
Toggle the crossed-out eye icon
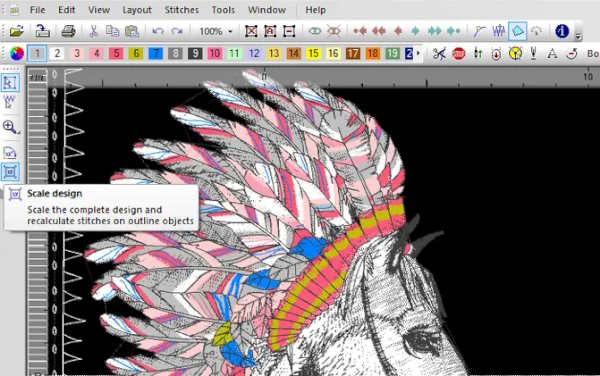point(334,31)
